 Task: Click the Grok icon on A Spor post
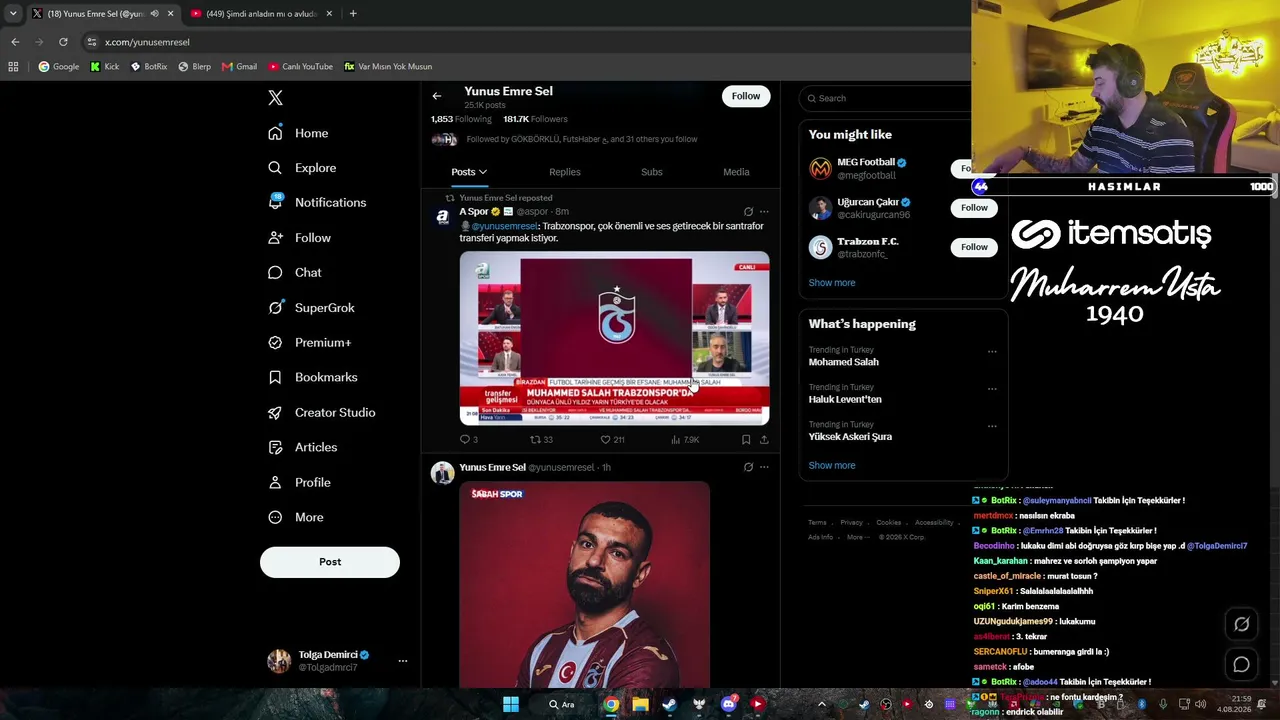[748, 212]
